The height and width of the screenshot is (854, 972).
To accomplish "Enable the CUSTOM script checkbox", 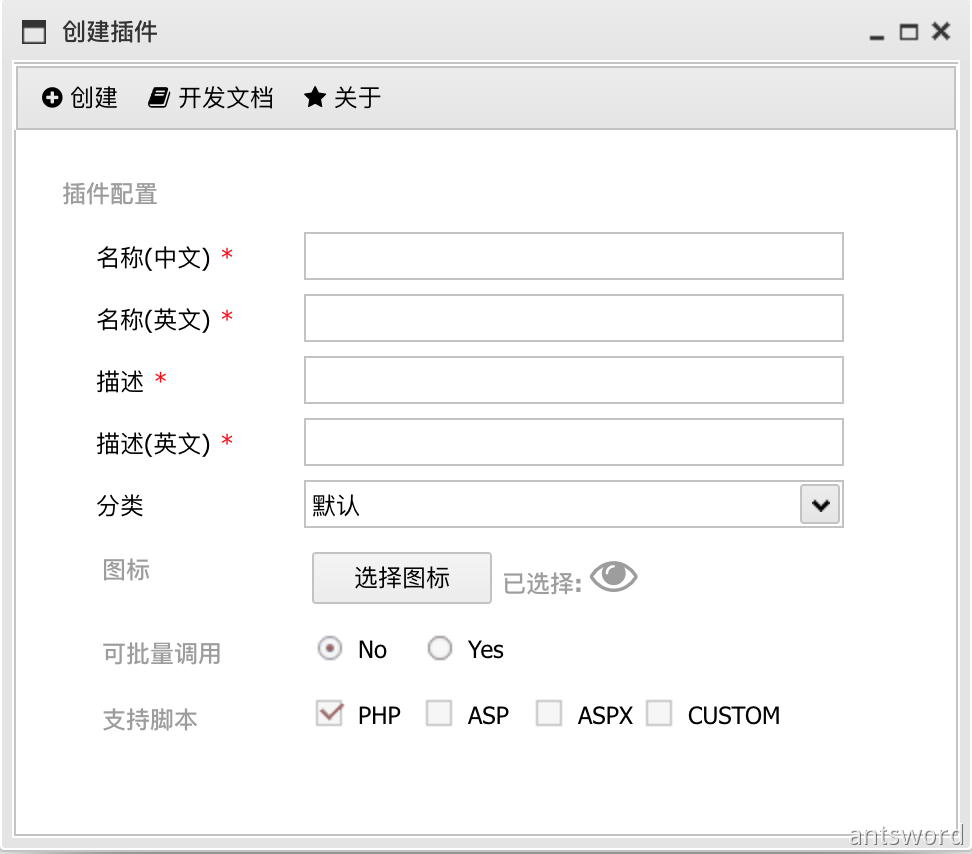I will (x=659, y=714).
